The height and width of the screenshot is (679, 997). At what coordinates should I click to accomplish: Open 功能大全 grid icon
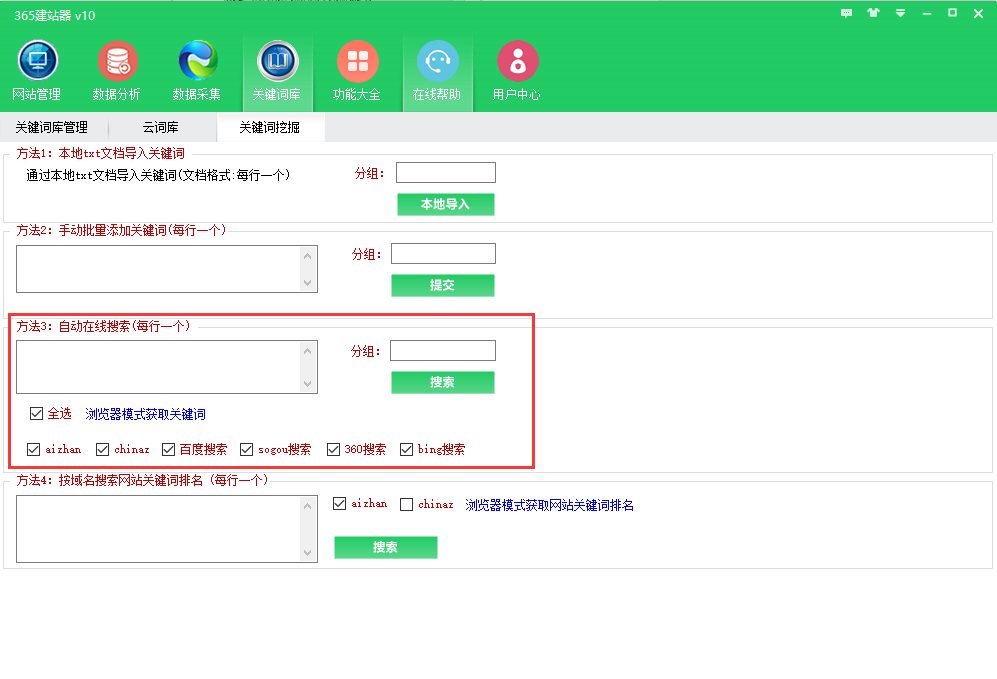pos(357,61)
